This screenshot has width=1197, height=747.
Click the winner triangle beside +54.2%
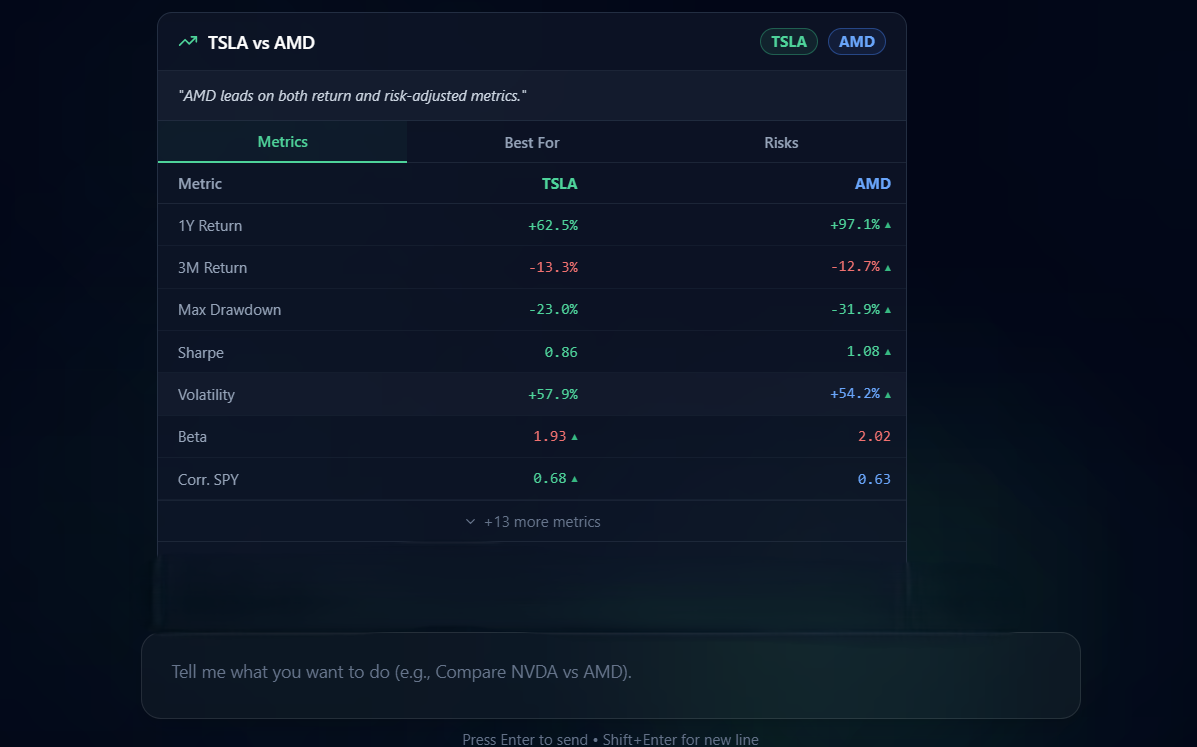point(888,394)
